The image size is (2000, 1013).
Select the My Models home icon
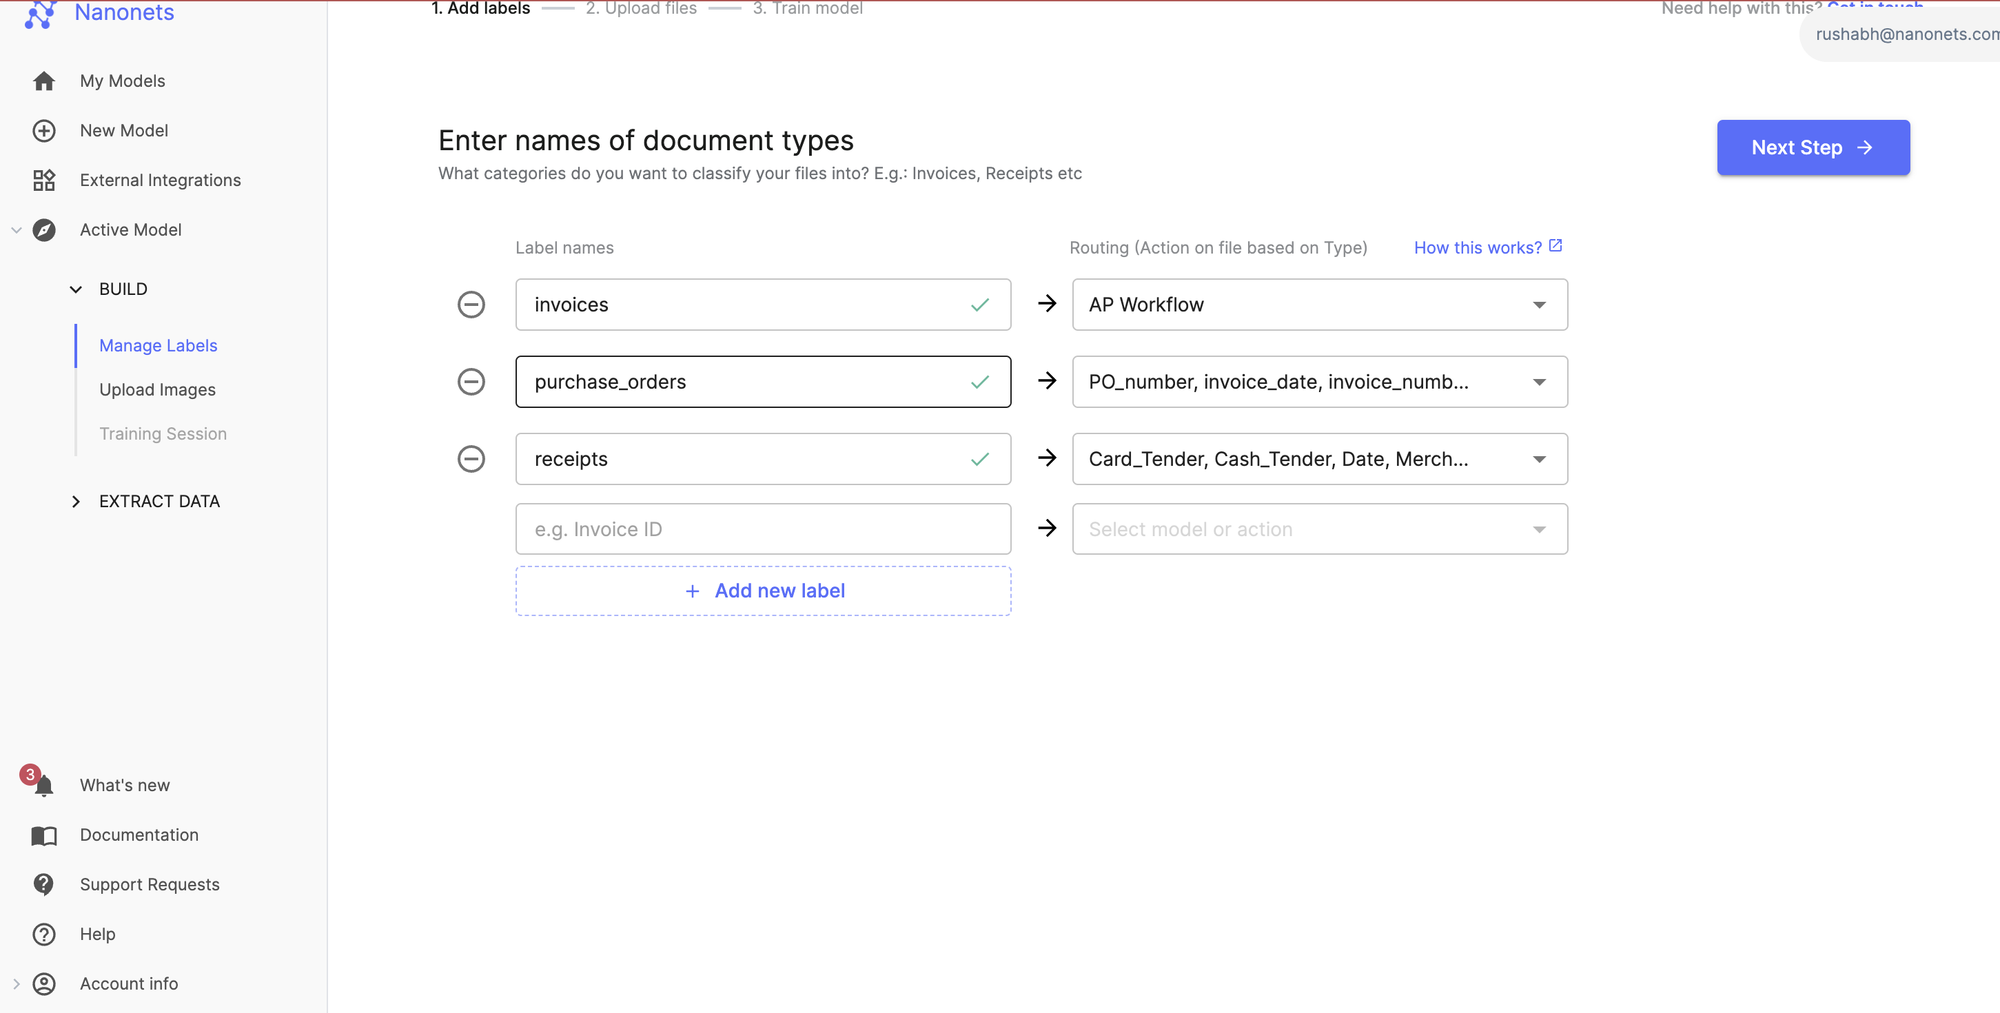pyautogui.click(x=44, y=81)
